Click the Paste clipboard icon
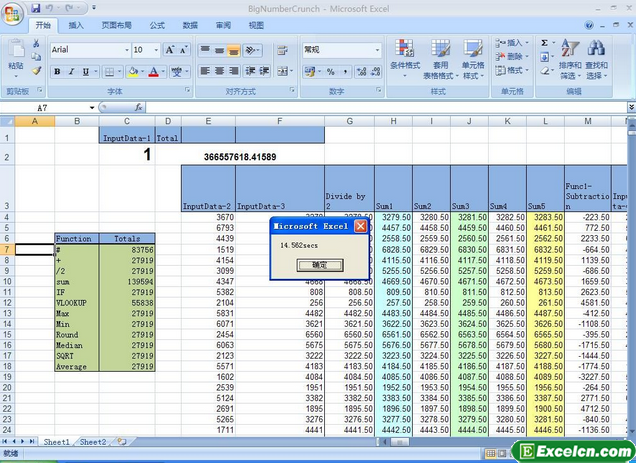This screenshot has width=636, height=463. click(16, 50)
